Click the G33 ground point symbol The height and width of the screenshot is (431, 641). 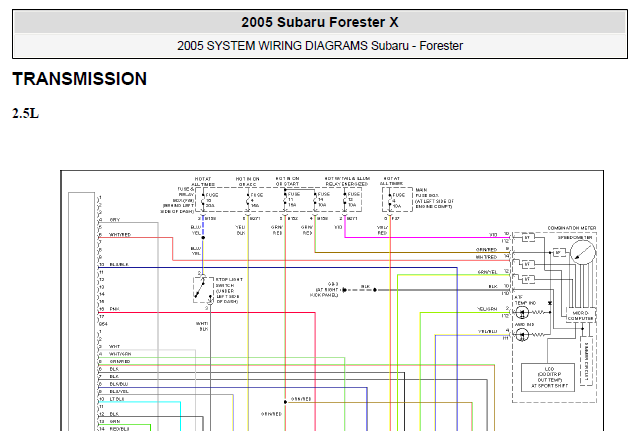pyautogui.click(x=344, y=290)
